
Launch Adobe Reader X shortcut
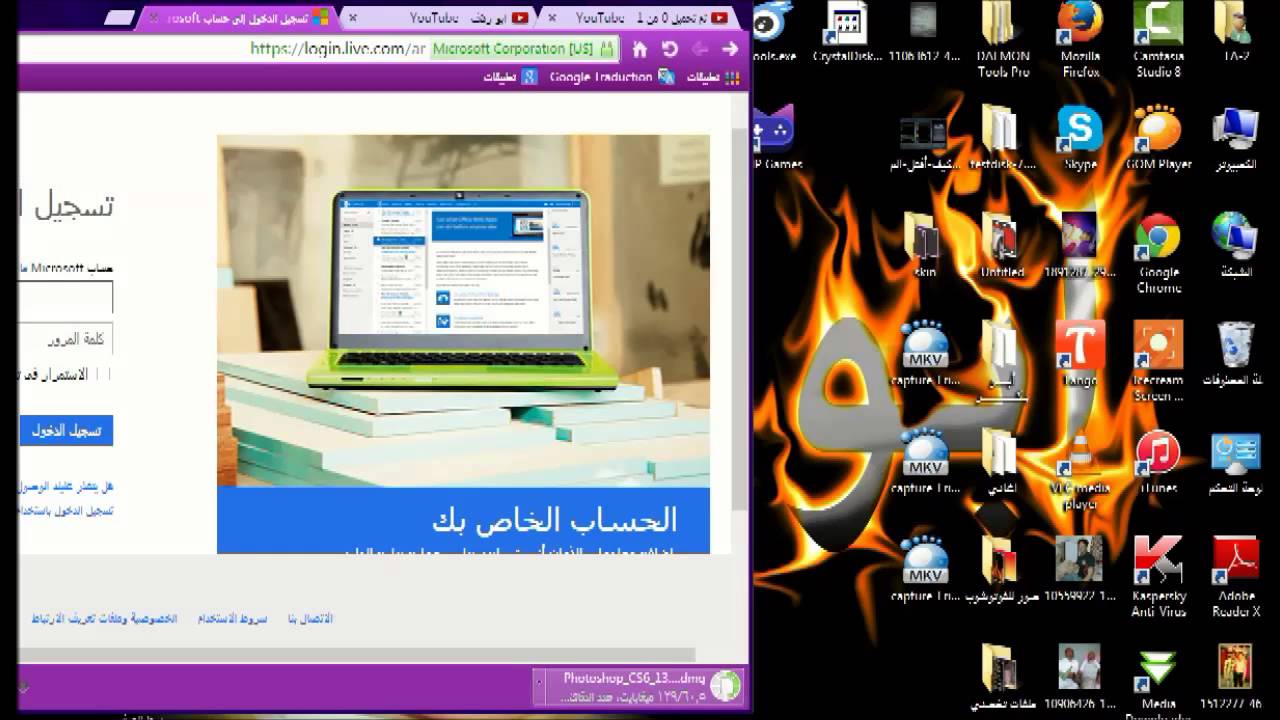[x=1236, y=577]
